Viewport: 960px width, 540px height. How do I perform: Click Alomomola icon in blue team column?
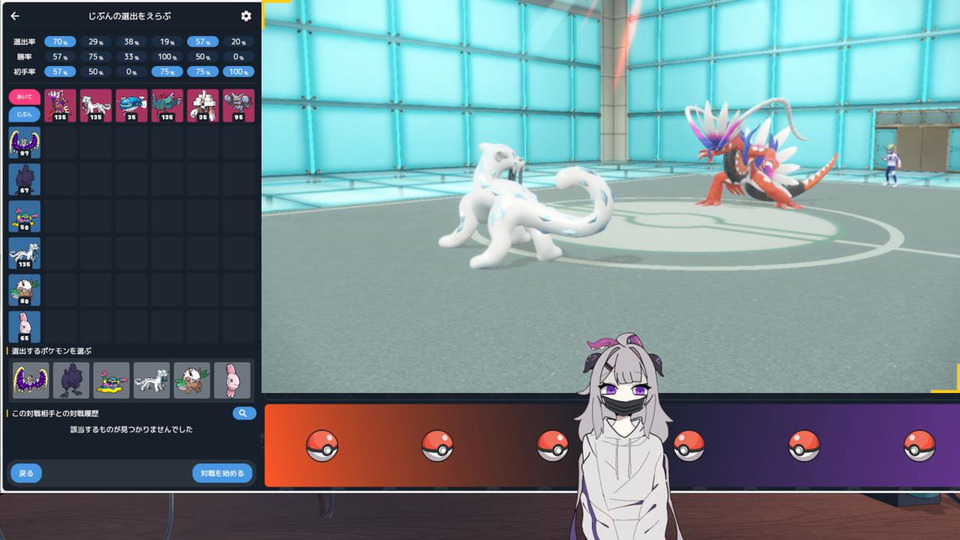point(24,327)
